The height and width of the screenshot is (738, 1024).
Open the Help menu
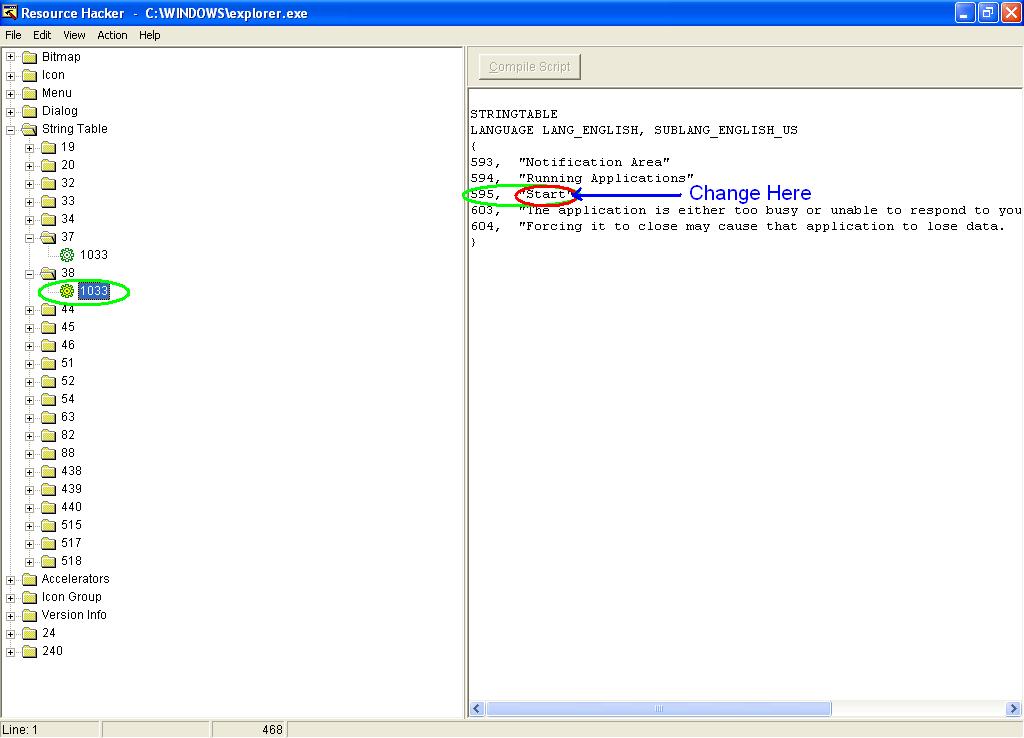click(150, 35)
